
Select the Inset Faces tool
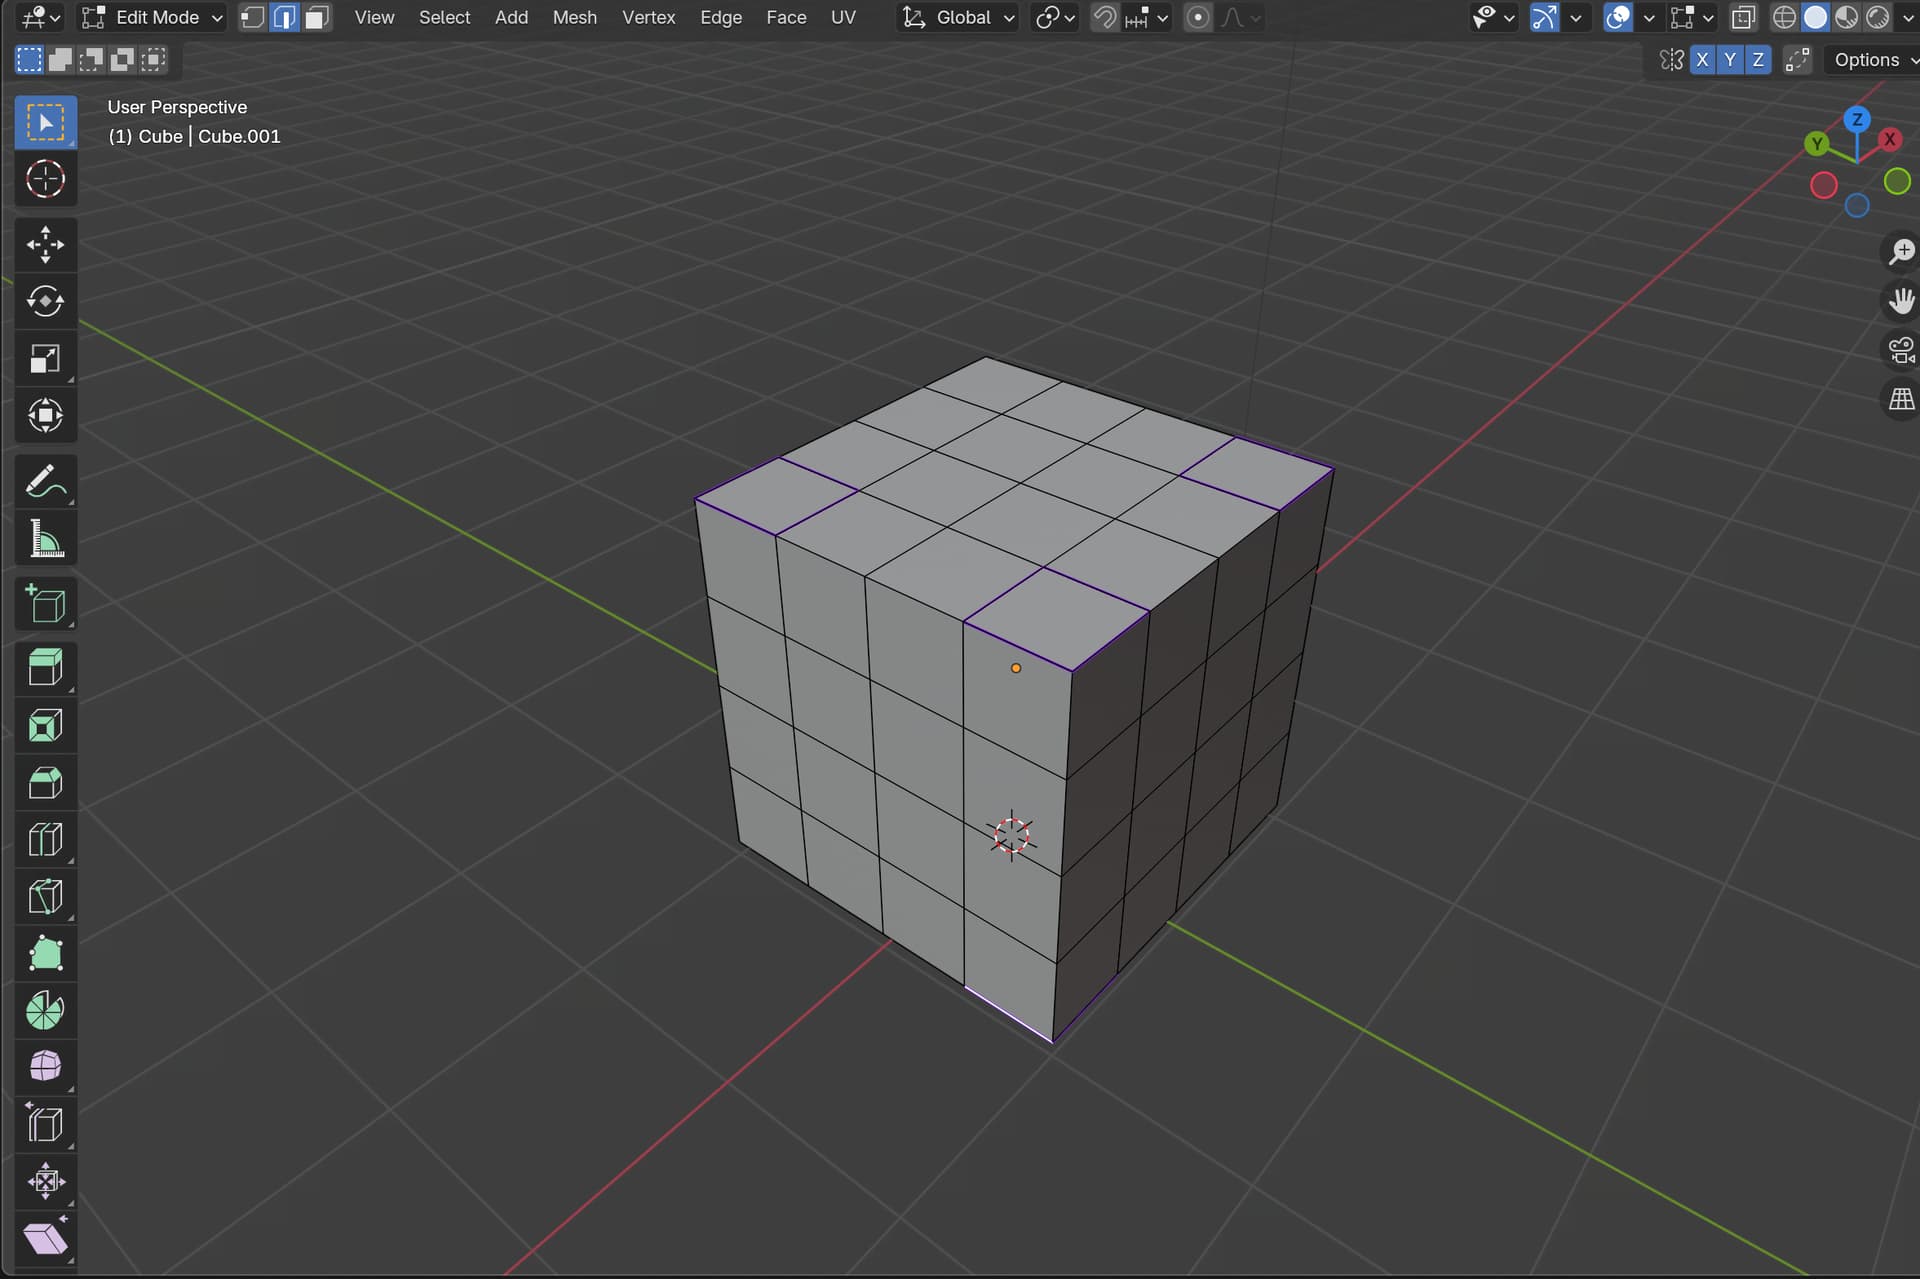tap(45, 725)
